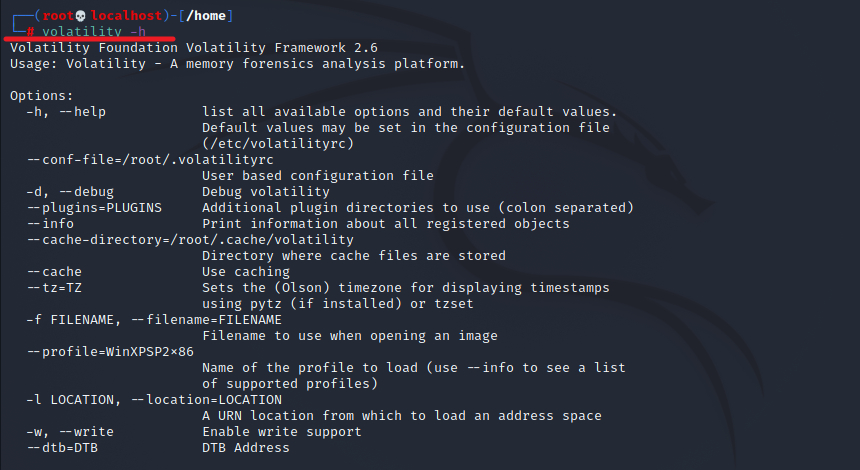The width and height of the screenshot is (860, 470).
Task: Click the '--tz=TZ' timezone option
Action: click(x=53, y=288)
